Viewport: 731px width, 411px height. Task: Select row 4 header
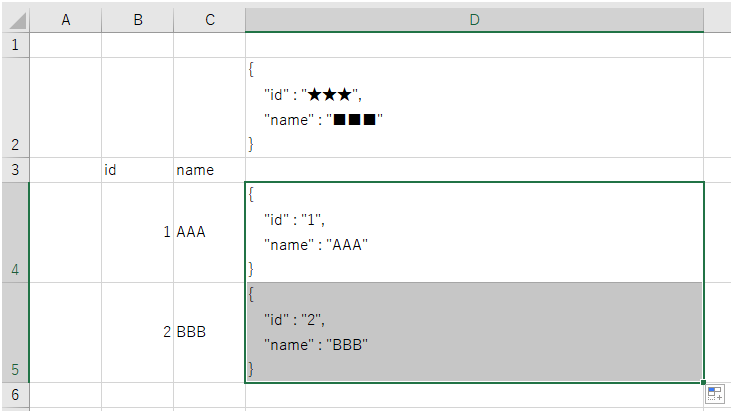15,233
